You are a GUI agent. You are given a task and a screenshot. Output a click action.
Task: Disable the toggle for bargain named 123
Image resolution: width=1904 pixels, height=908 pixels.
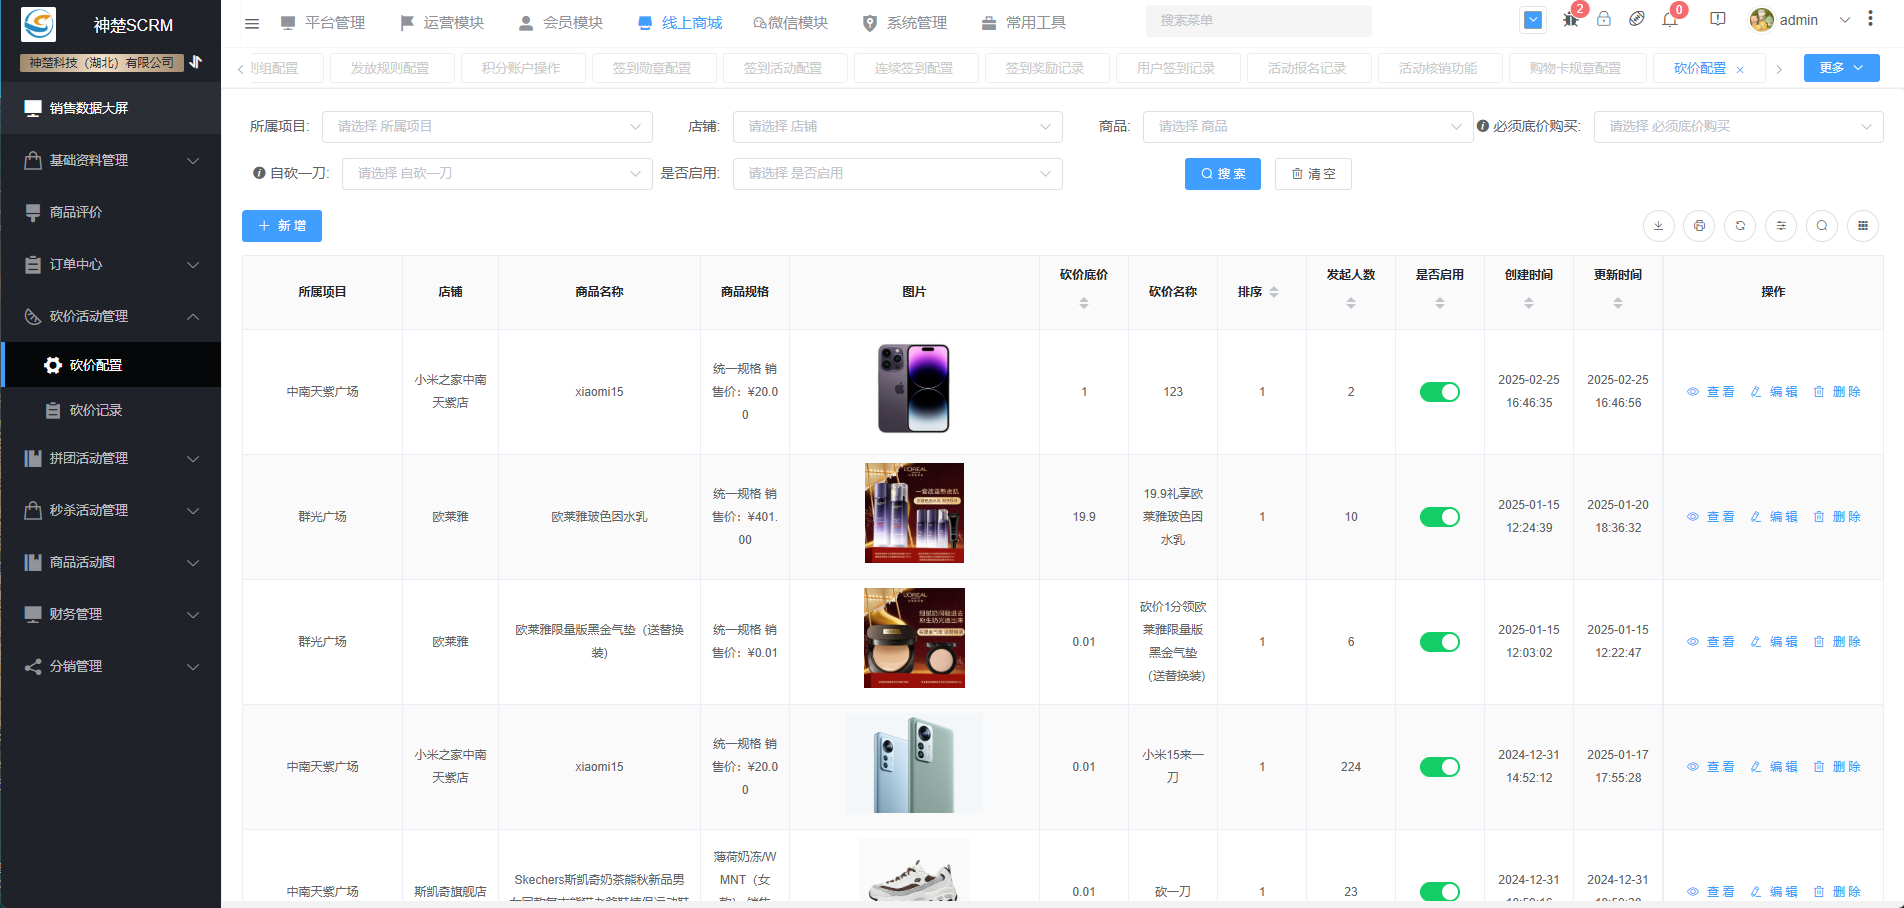1440,392
